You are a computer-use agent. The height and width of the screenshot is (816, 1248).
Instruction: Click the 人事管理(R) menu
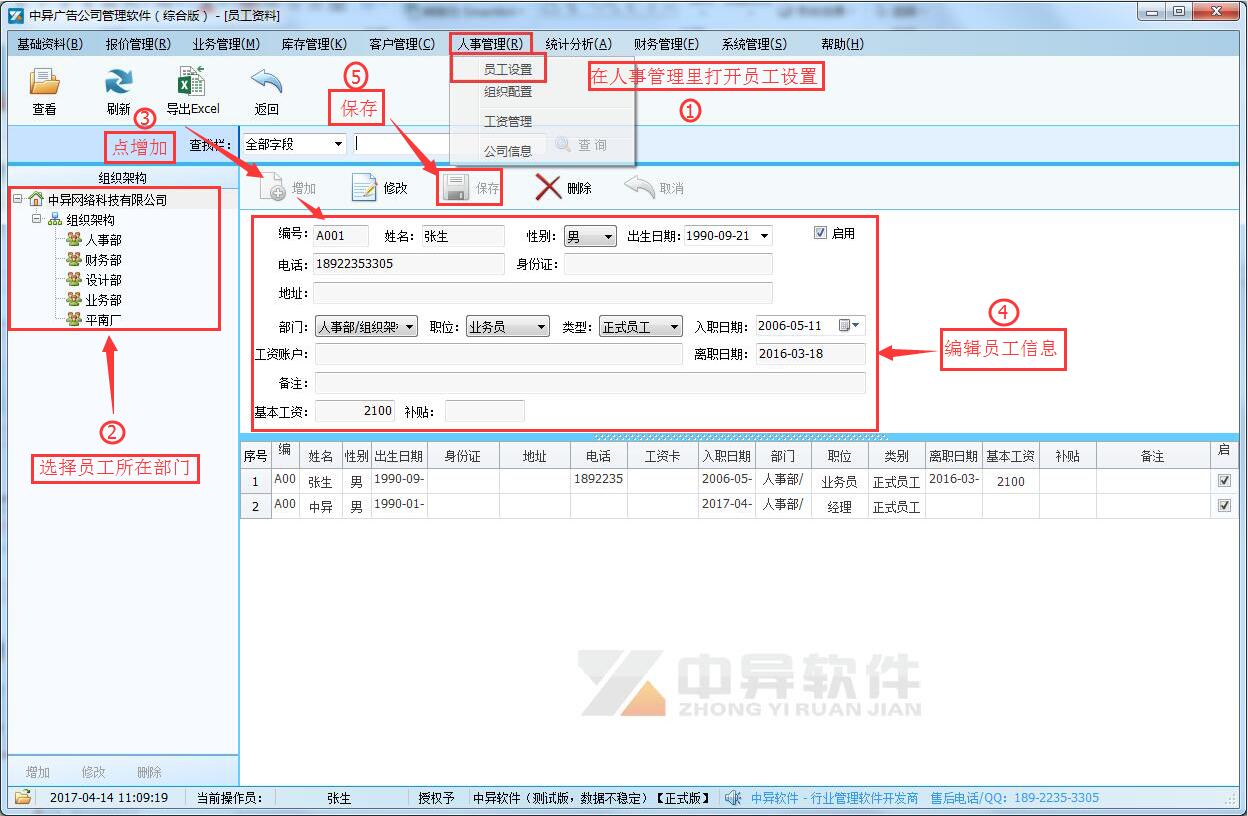click(x=491, y=44)
